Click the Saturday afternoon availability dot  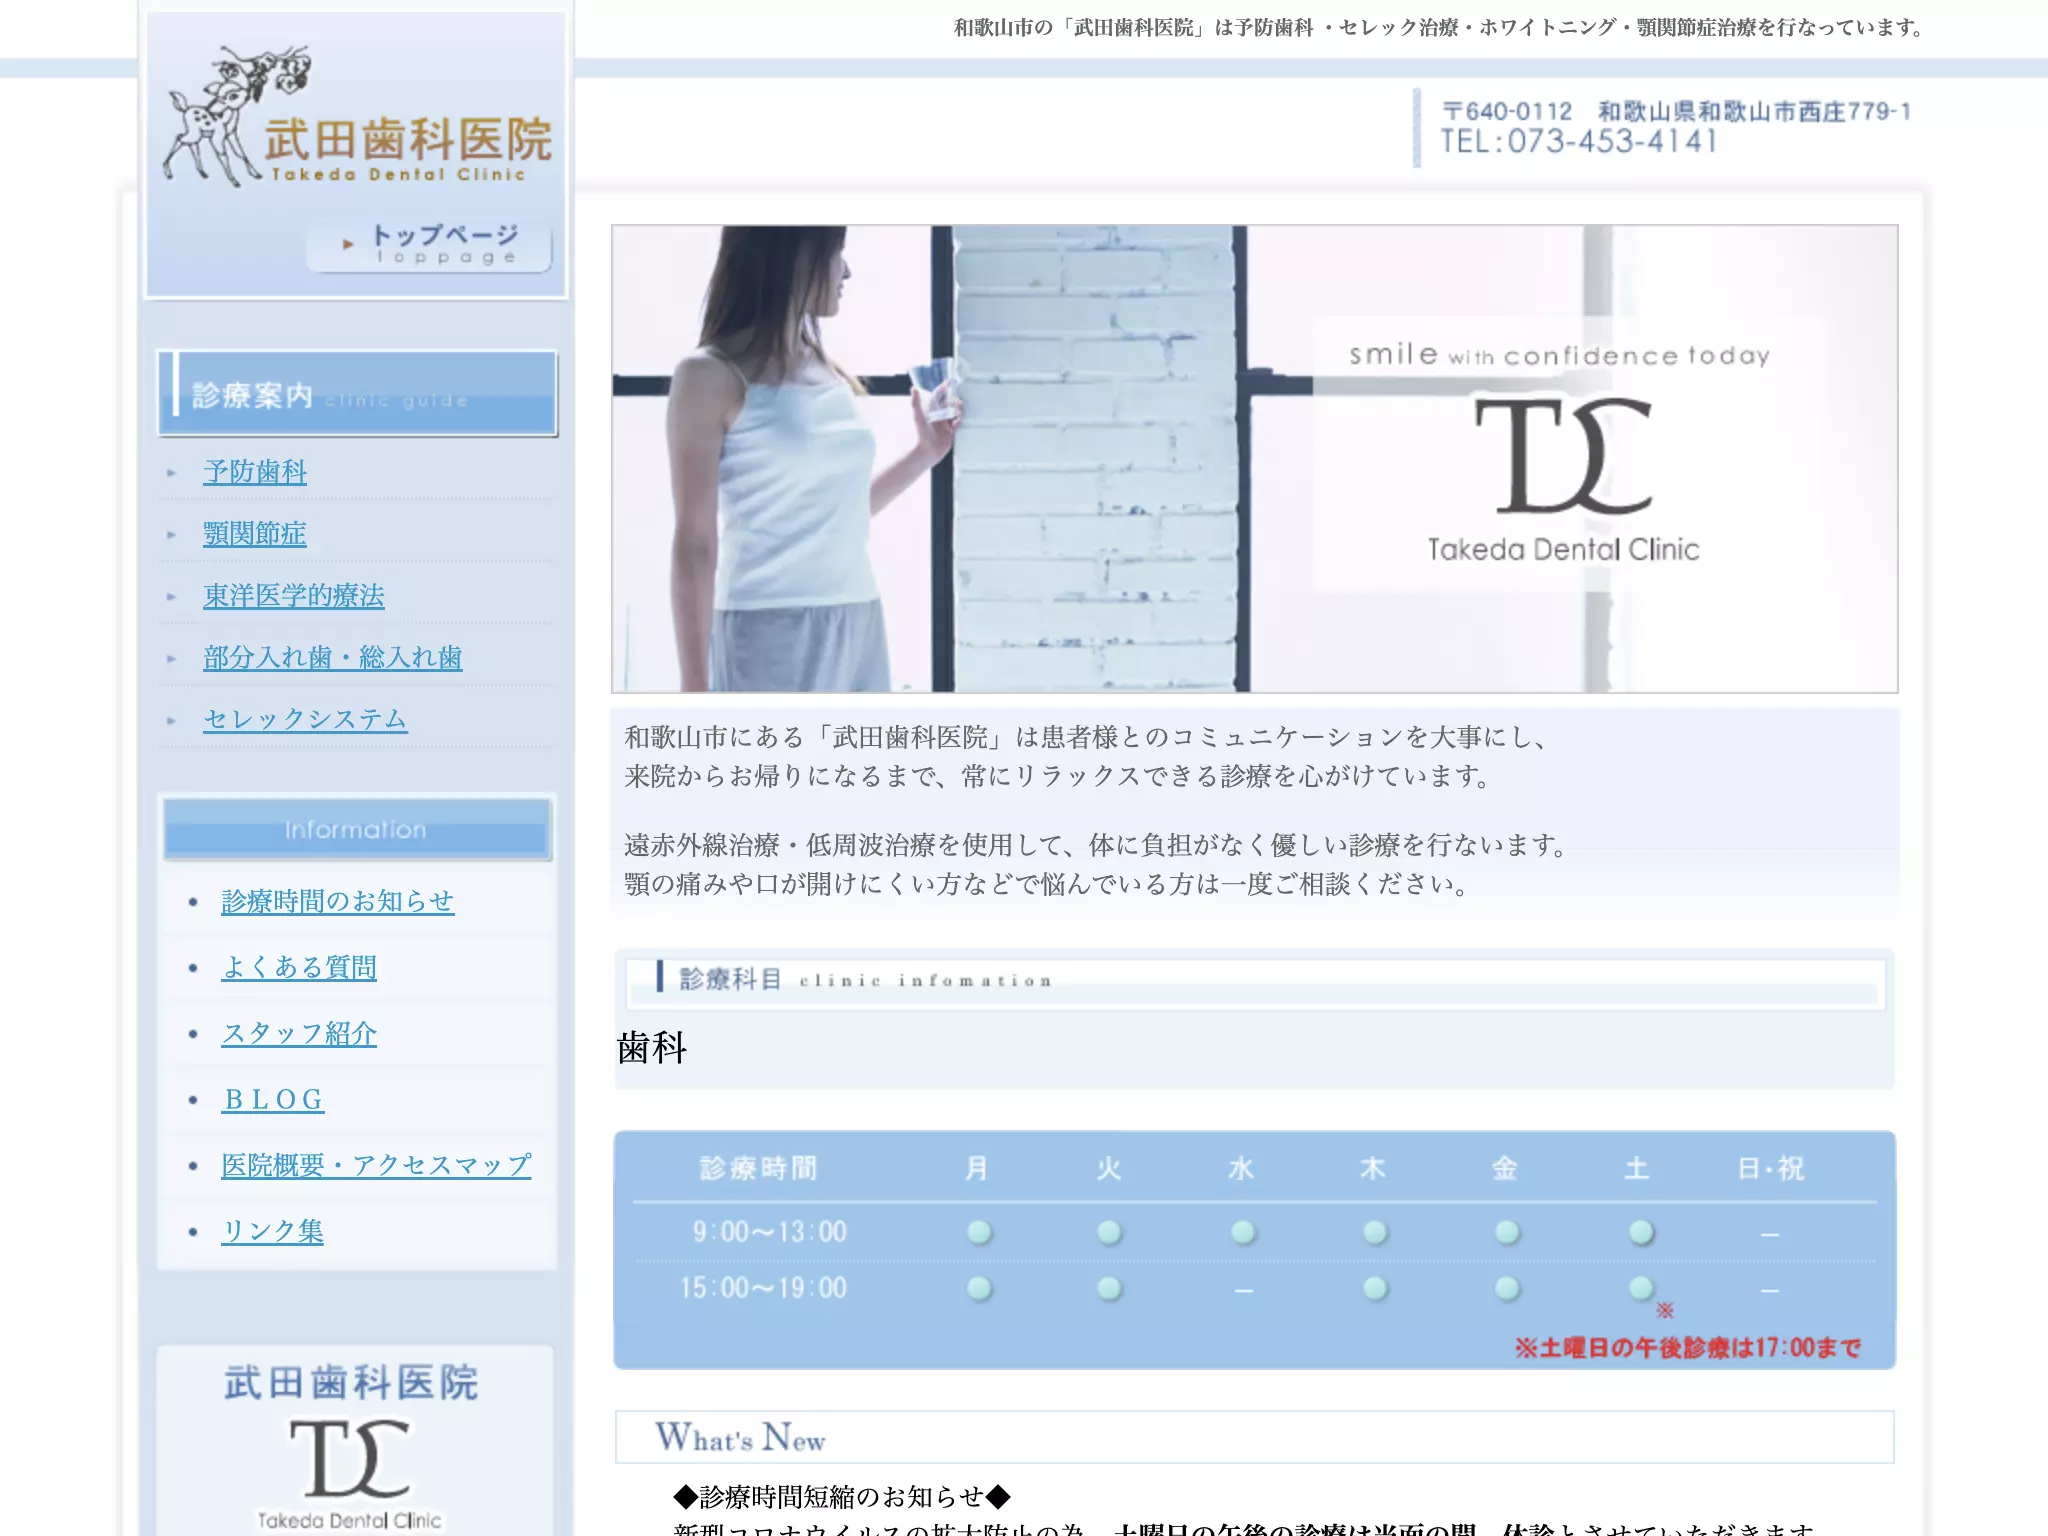tap(1641, 1288)
